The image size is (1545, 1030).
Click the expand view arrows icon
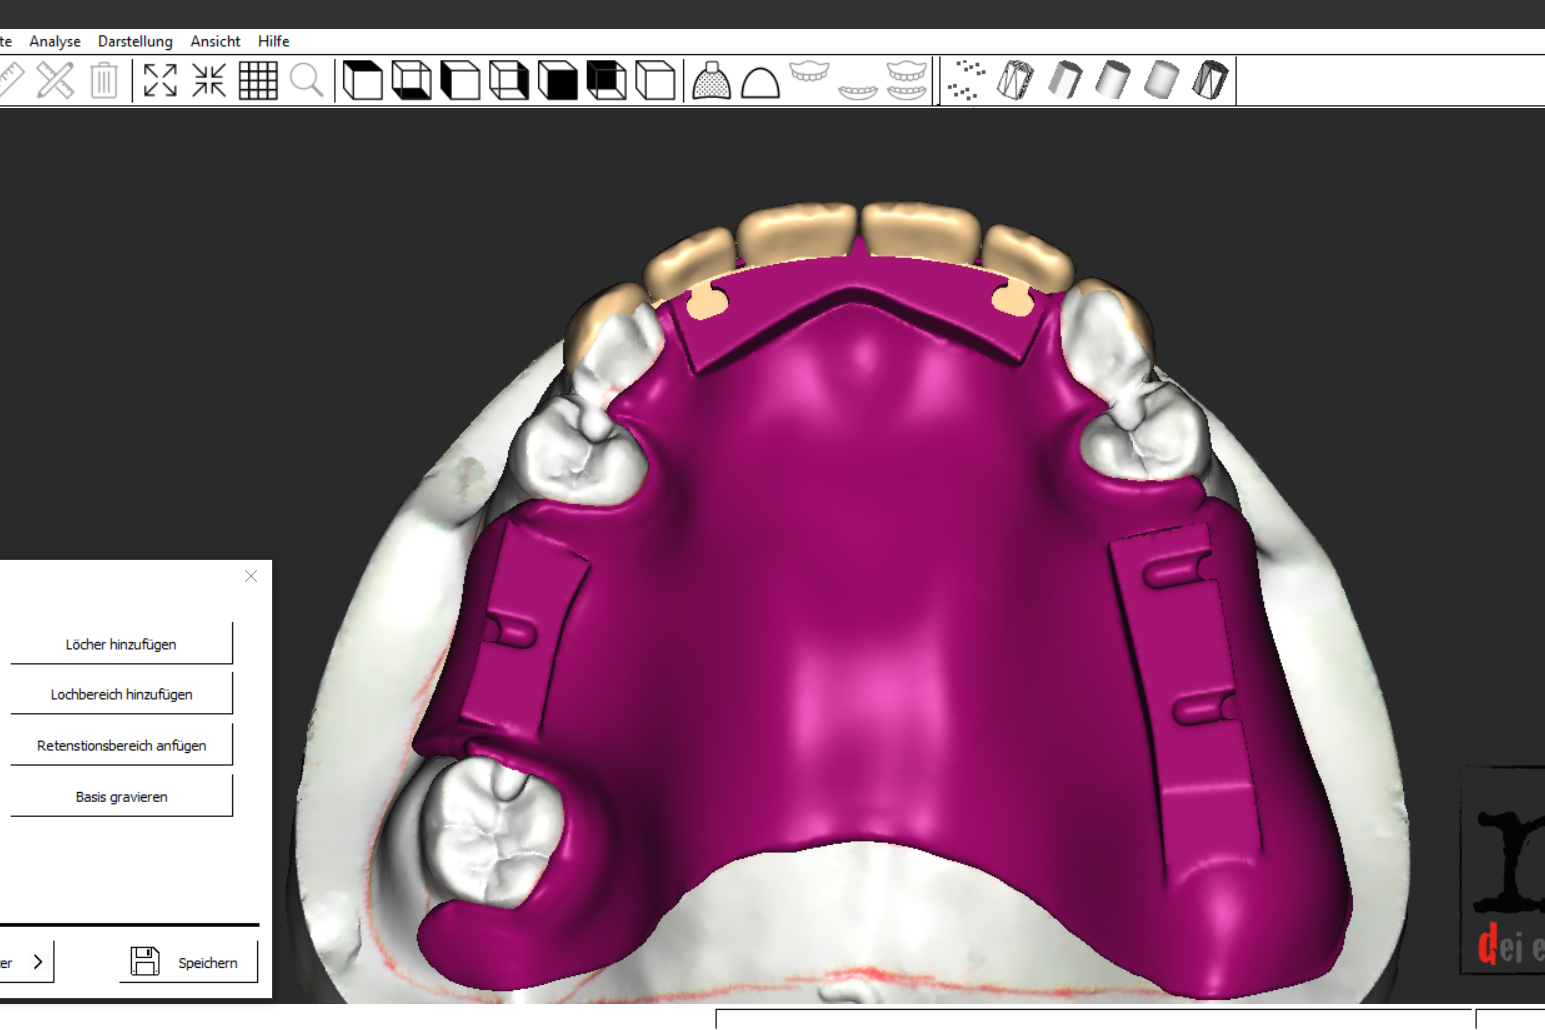[160, 80]
